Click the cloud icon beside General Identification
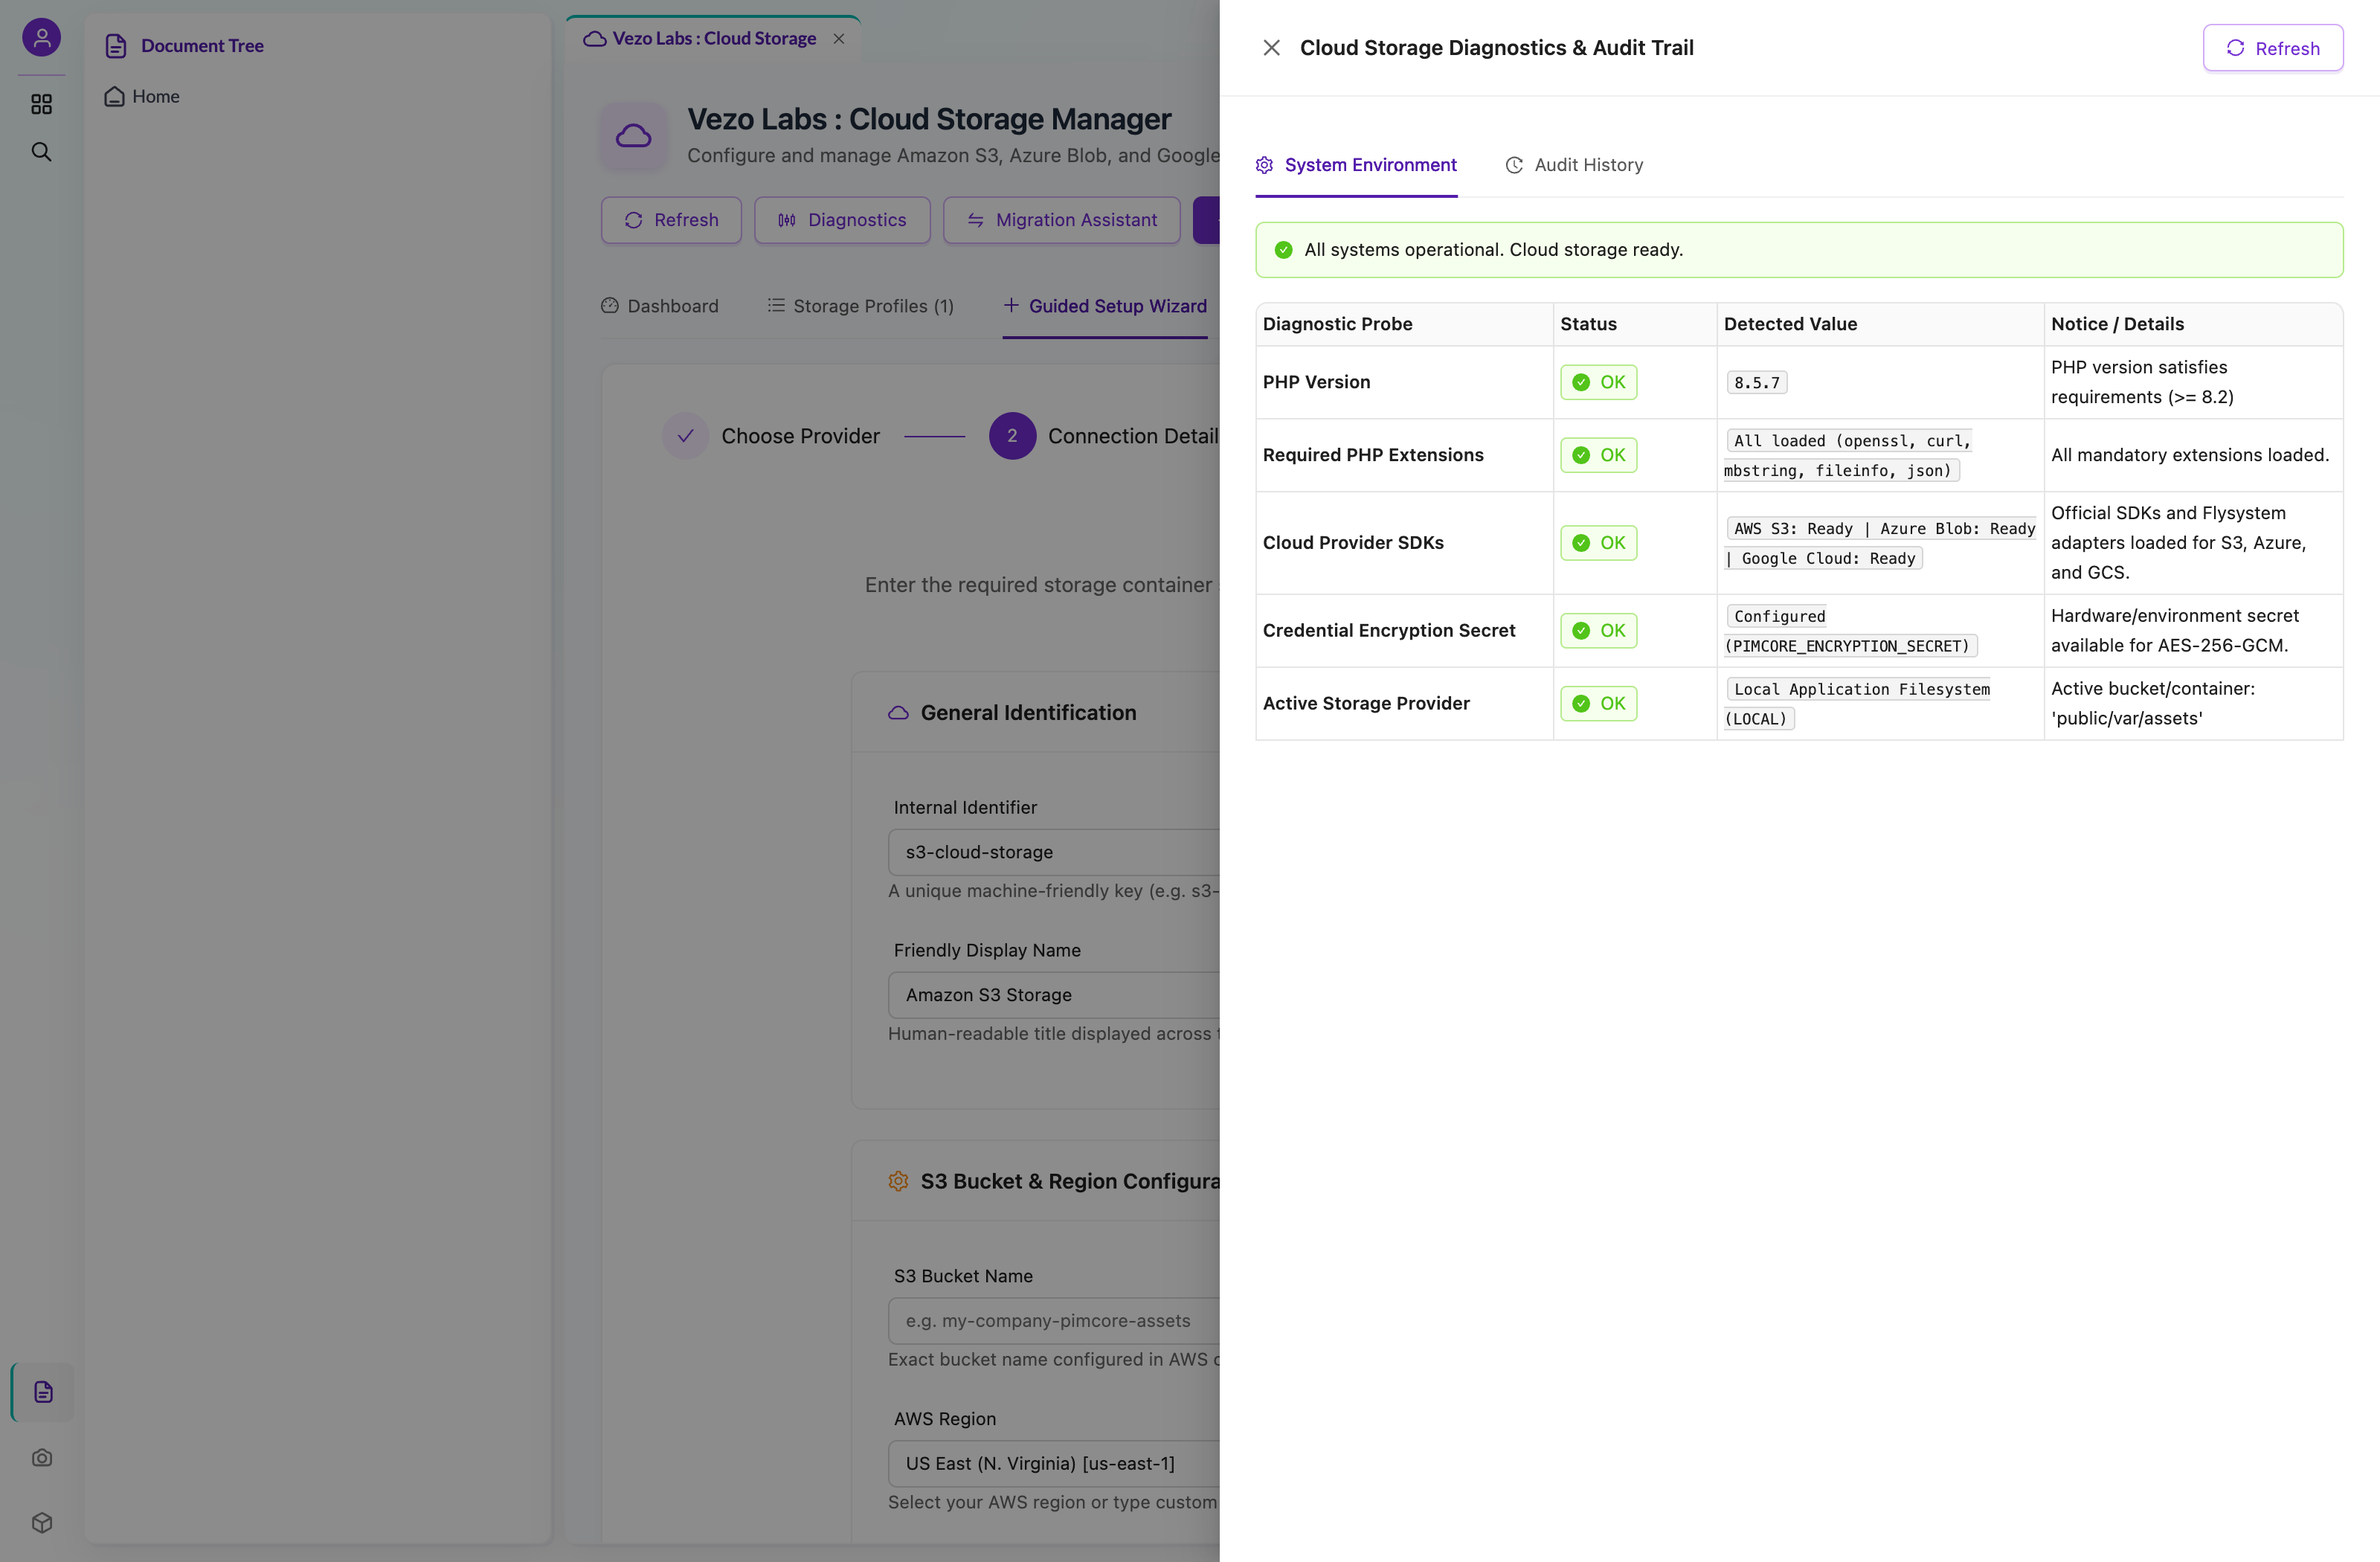The width and height of the screenshot is (2380, 1562). click(898, 713)
